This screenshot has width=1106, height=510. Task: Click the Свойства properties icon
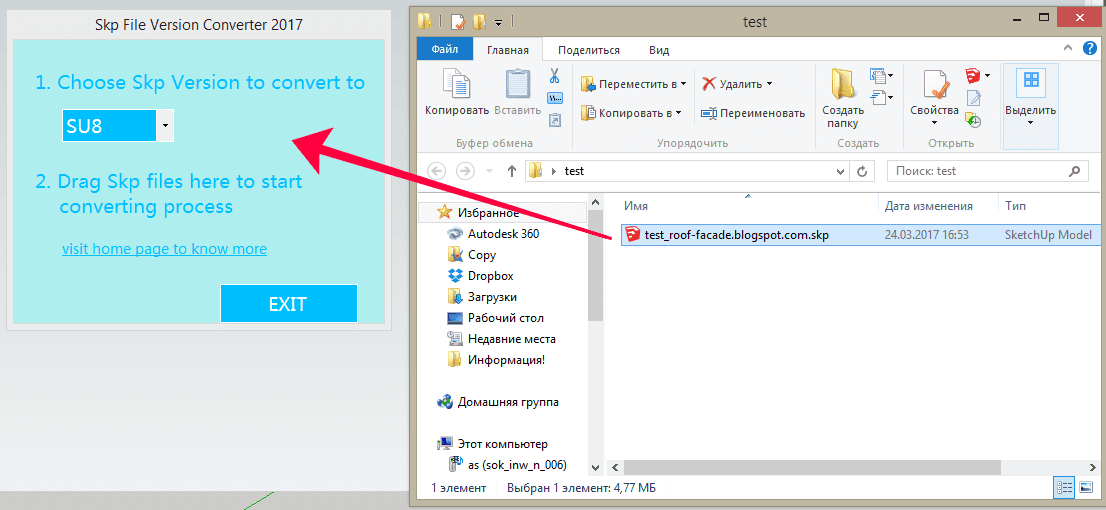[935, 86]
